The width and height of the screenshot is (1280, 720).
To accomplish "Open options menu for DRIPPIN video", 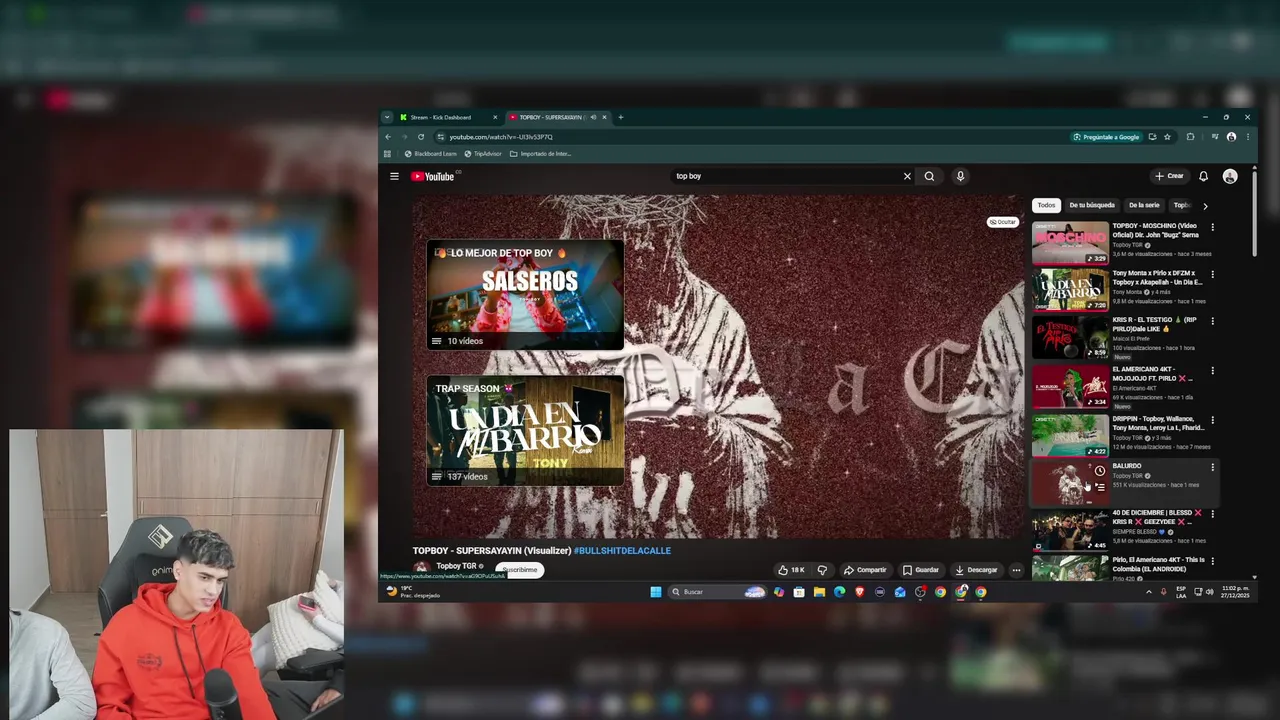I will pyautogui.click(x=1212, y=420).
